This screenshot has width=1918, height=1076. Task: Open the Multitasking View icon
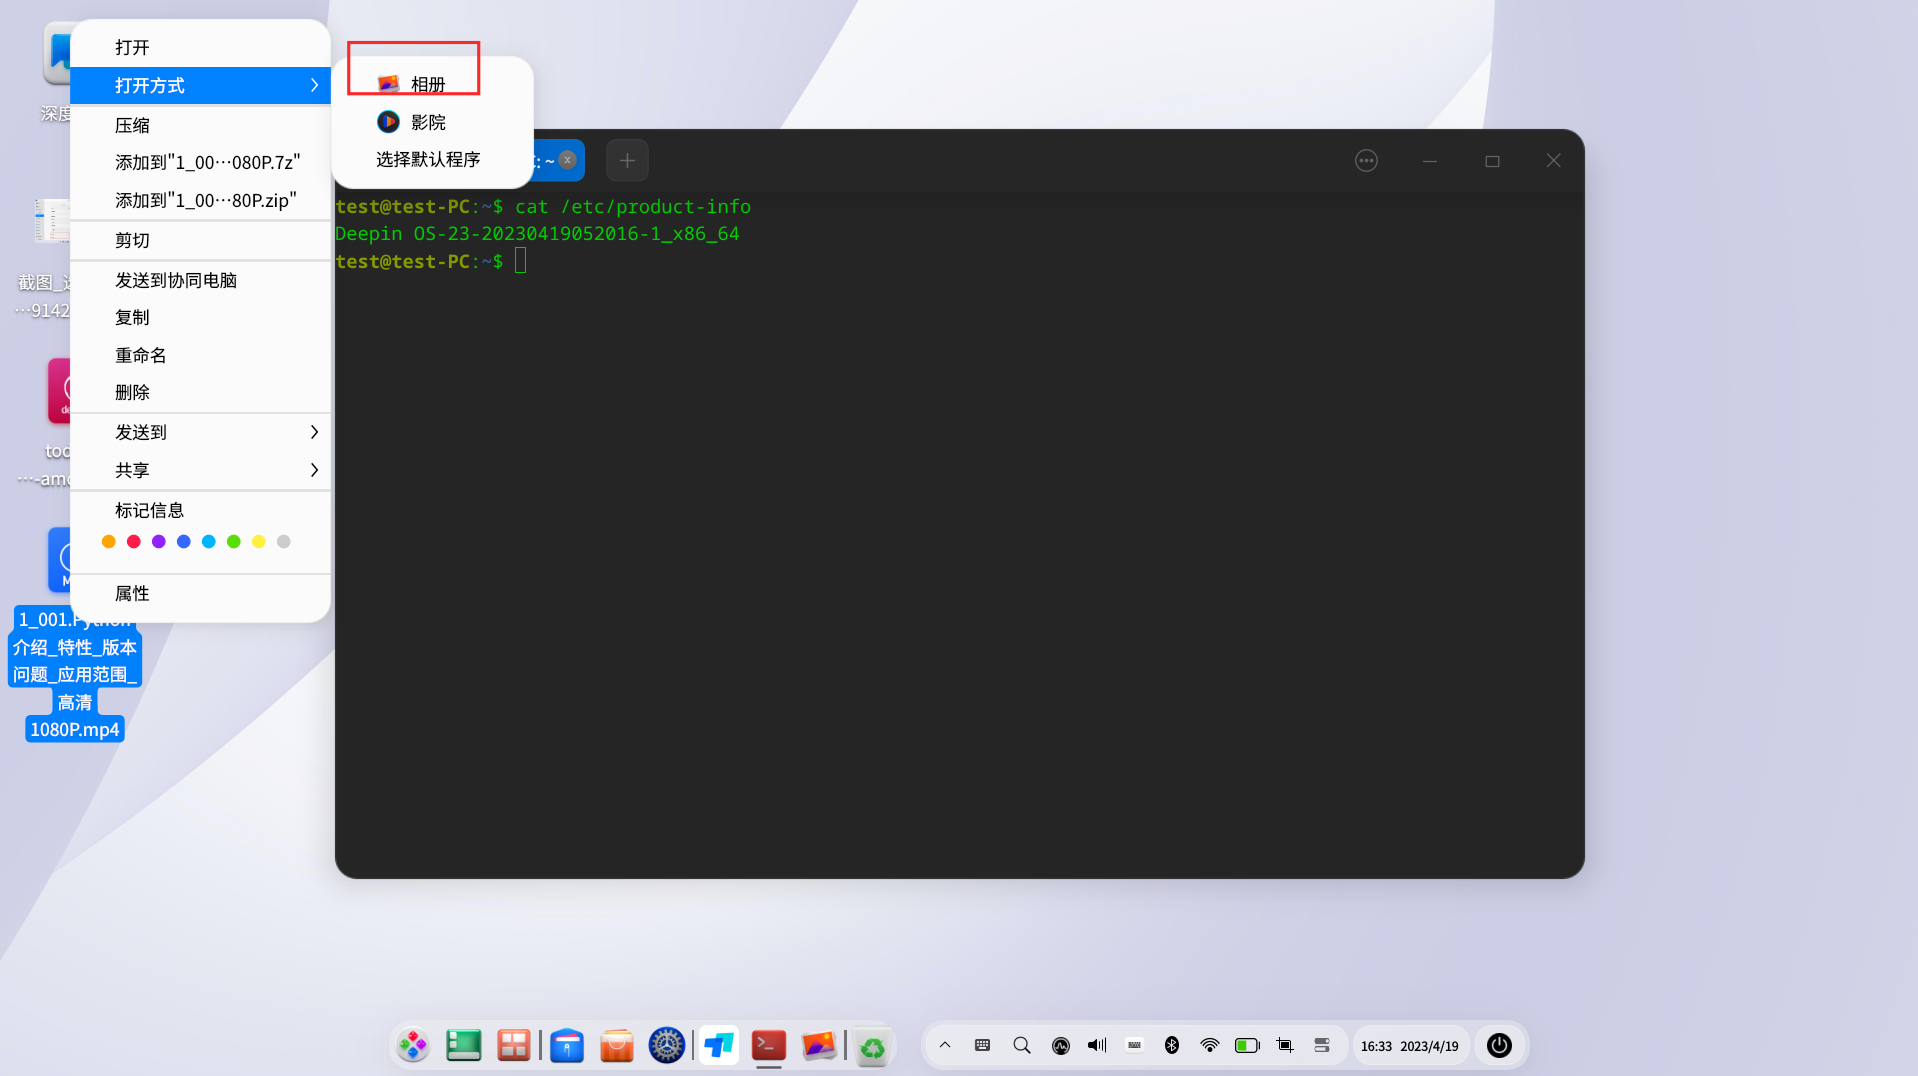[513, 1045]
